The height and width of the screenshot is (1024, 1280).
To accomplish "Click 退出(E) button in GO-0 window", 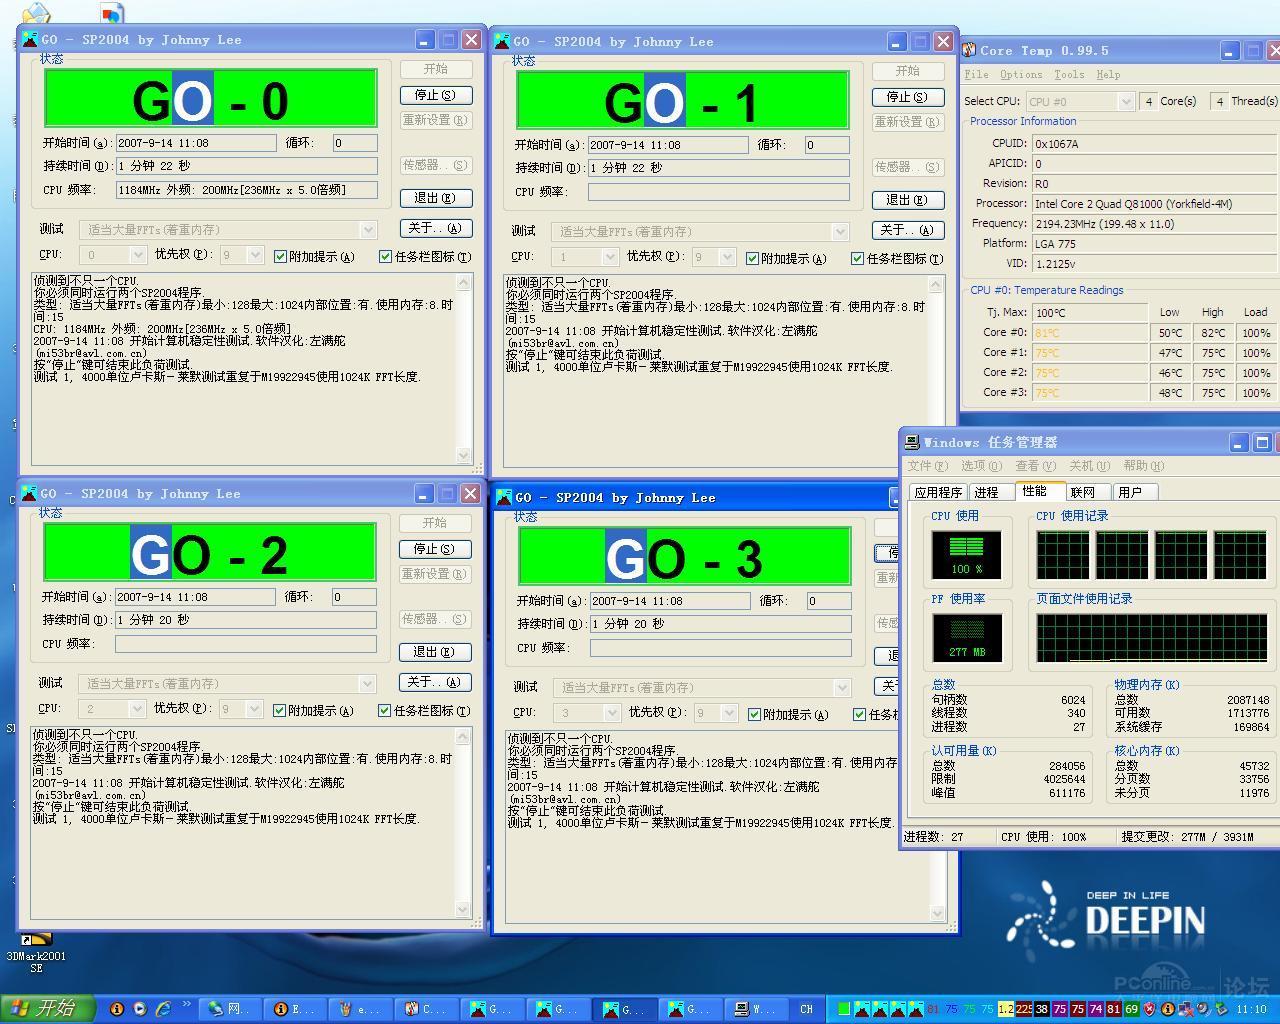I will 436,198.
